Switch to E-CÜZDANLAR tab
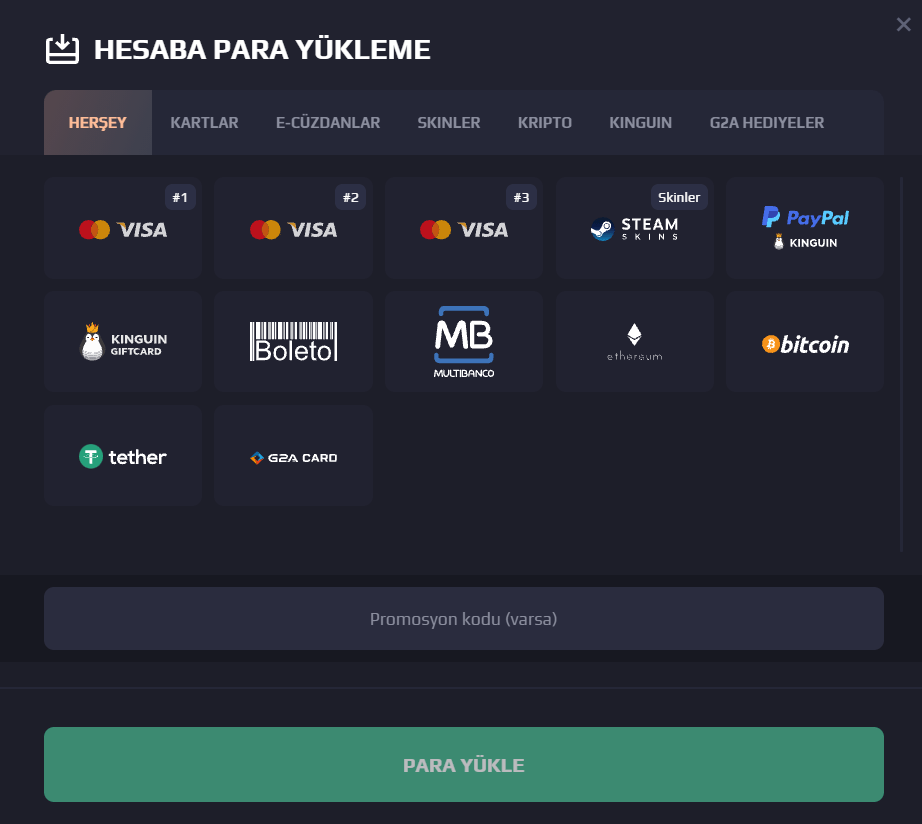This screenshot has height=824, width=922. [328, 122]
